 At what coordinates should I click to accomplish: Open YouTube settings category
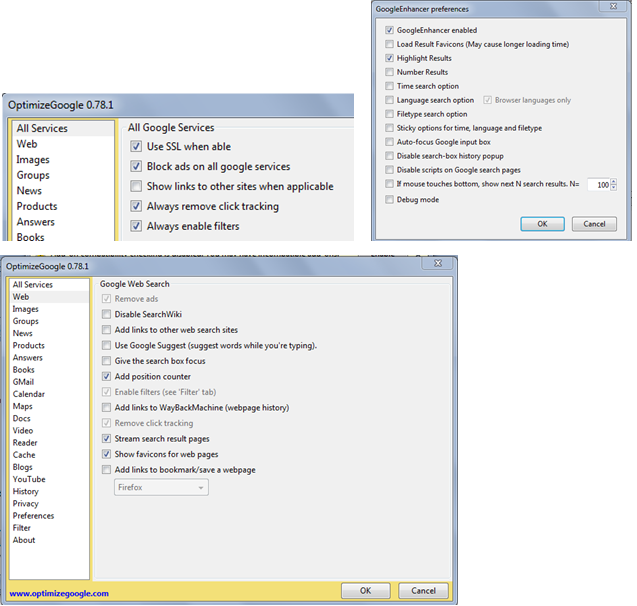click(x=49, y=480)
